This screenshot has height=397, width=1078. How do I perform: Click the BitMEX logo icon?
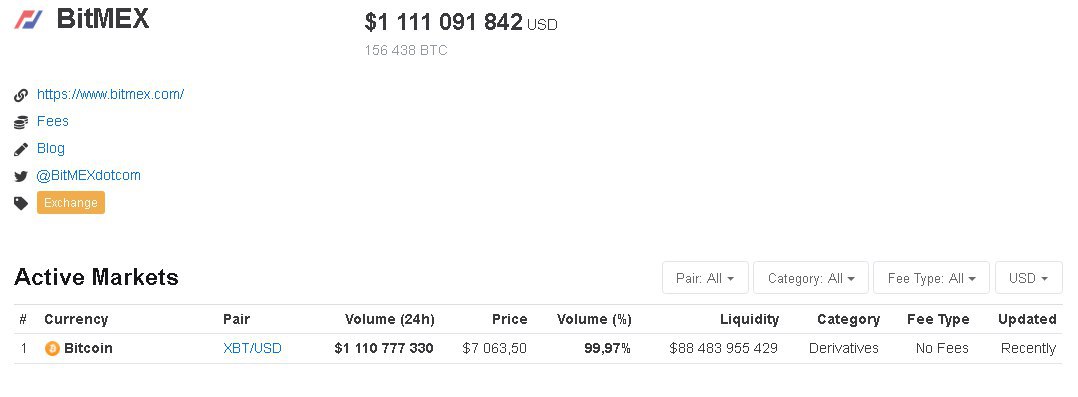pos(28,19)
